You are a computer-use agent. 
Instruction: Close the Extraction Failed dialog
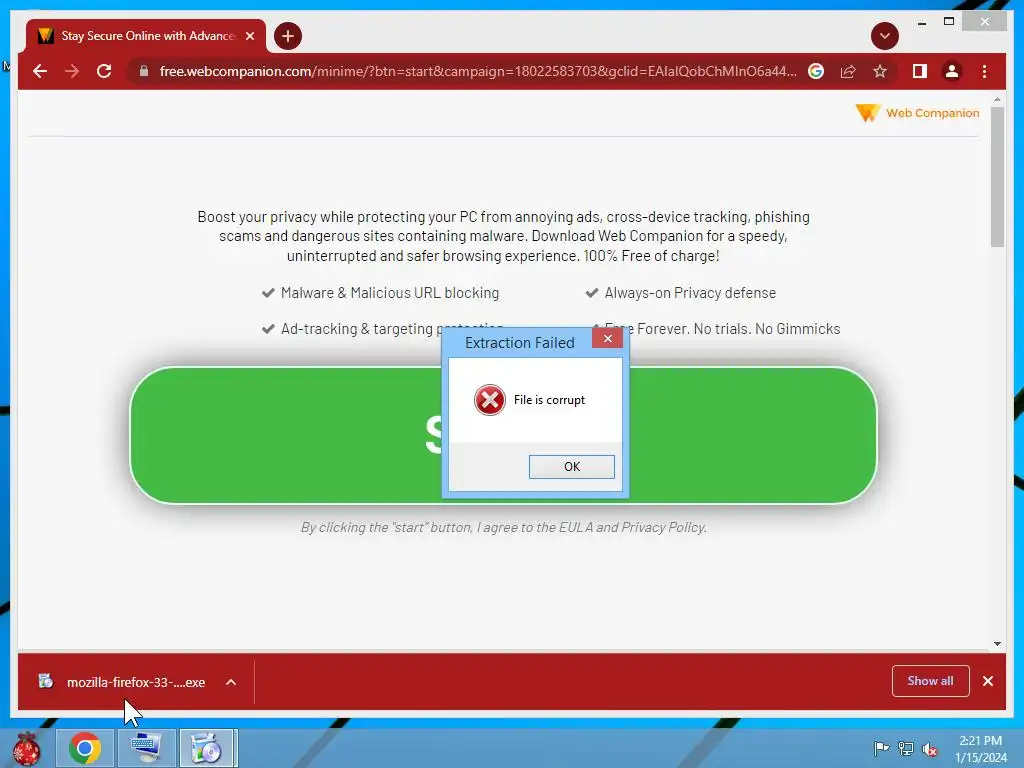pos(607,338)
